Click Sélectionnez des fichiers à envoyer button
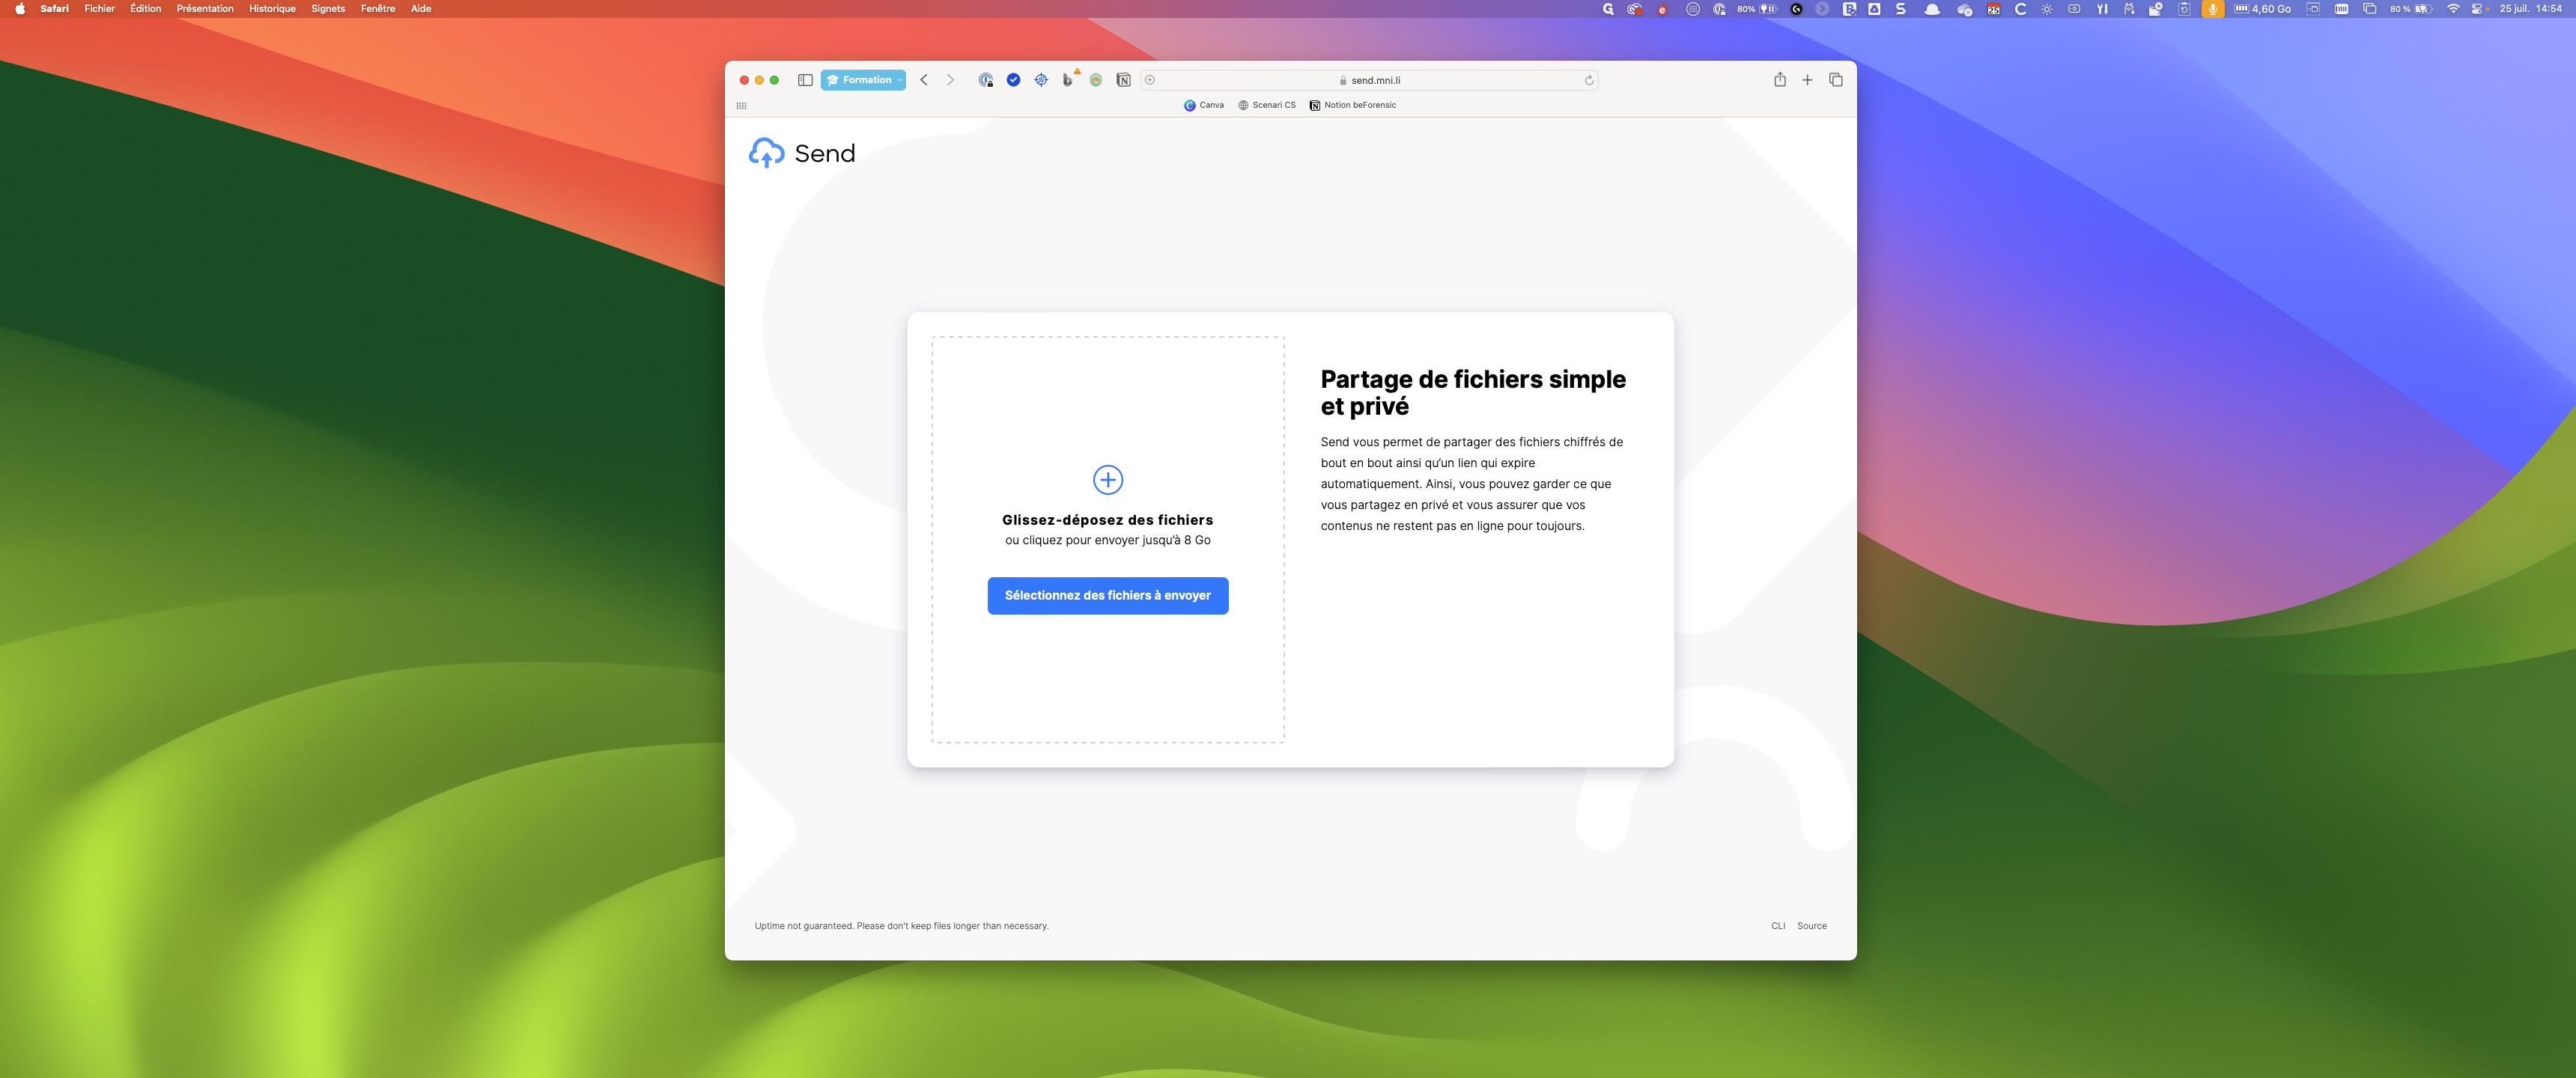Image resolution: width=2576 pixels, height=1078 pixels. (x=1107, y=596)
